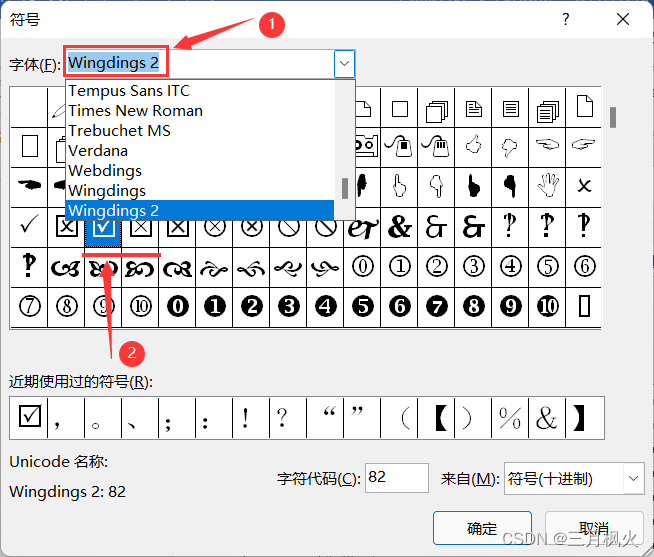Select circled number 8 outline symbol
This screenshot has width=654, height=557.
coord(66,307)
